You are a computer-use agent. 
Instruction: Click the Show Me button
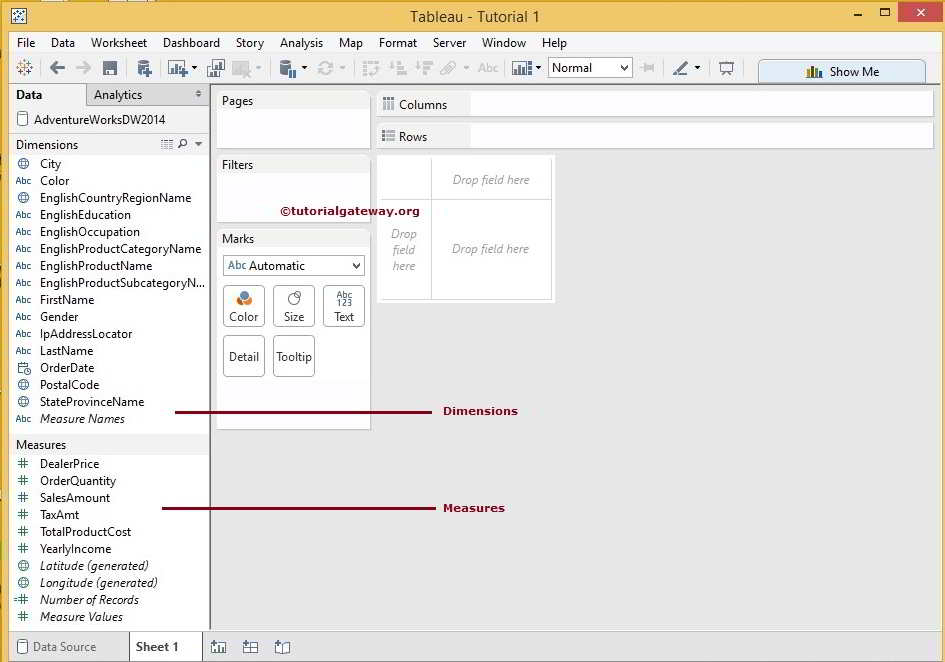coord(841,72)
